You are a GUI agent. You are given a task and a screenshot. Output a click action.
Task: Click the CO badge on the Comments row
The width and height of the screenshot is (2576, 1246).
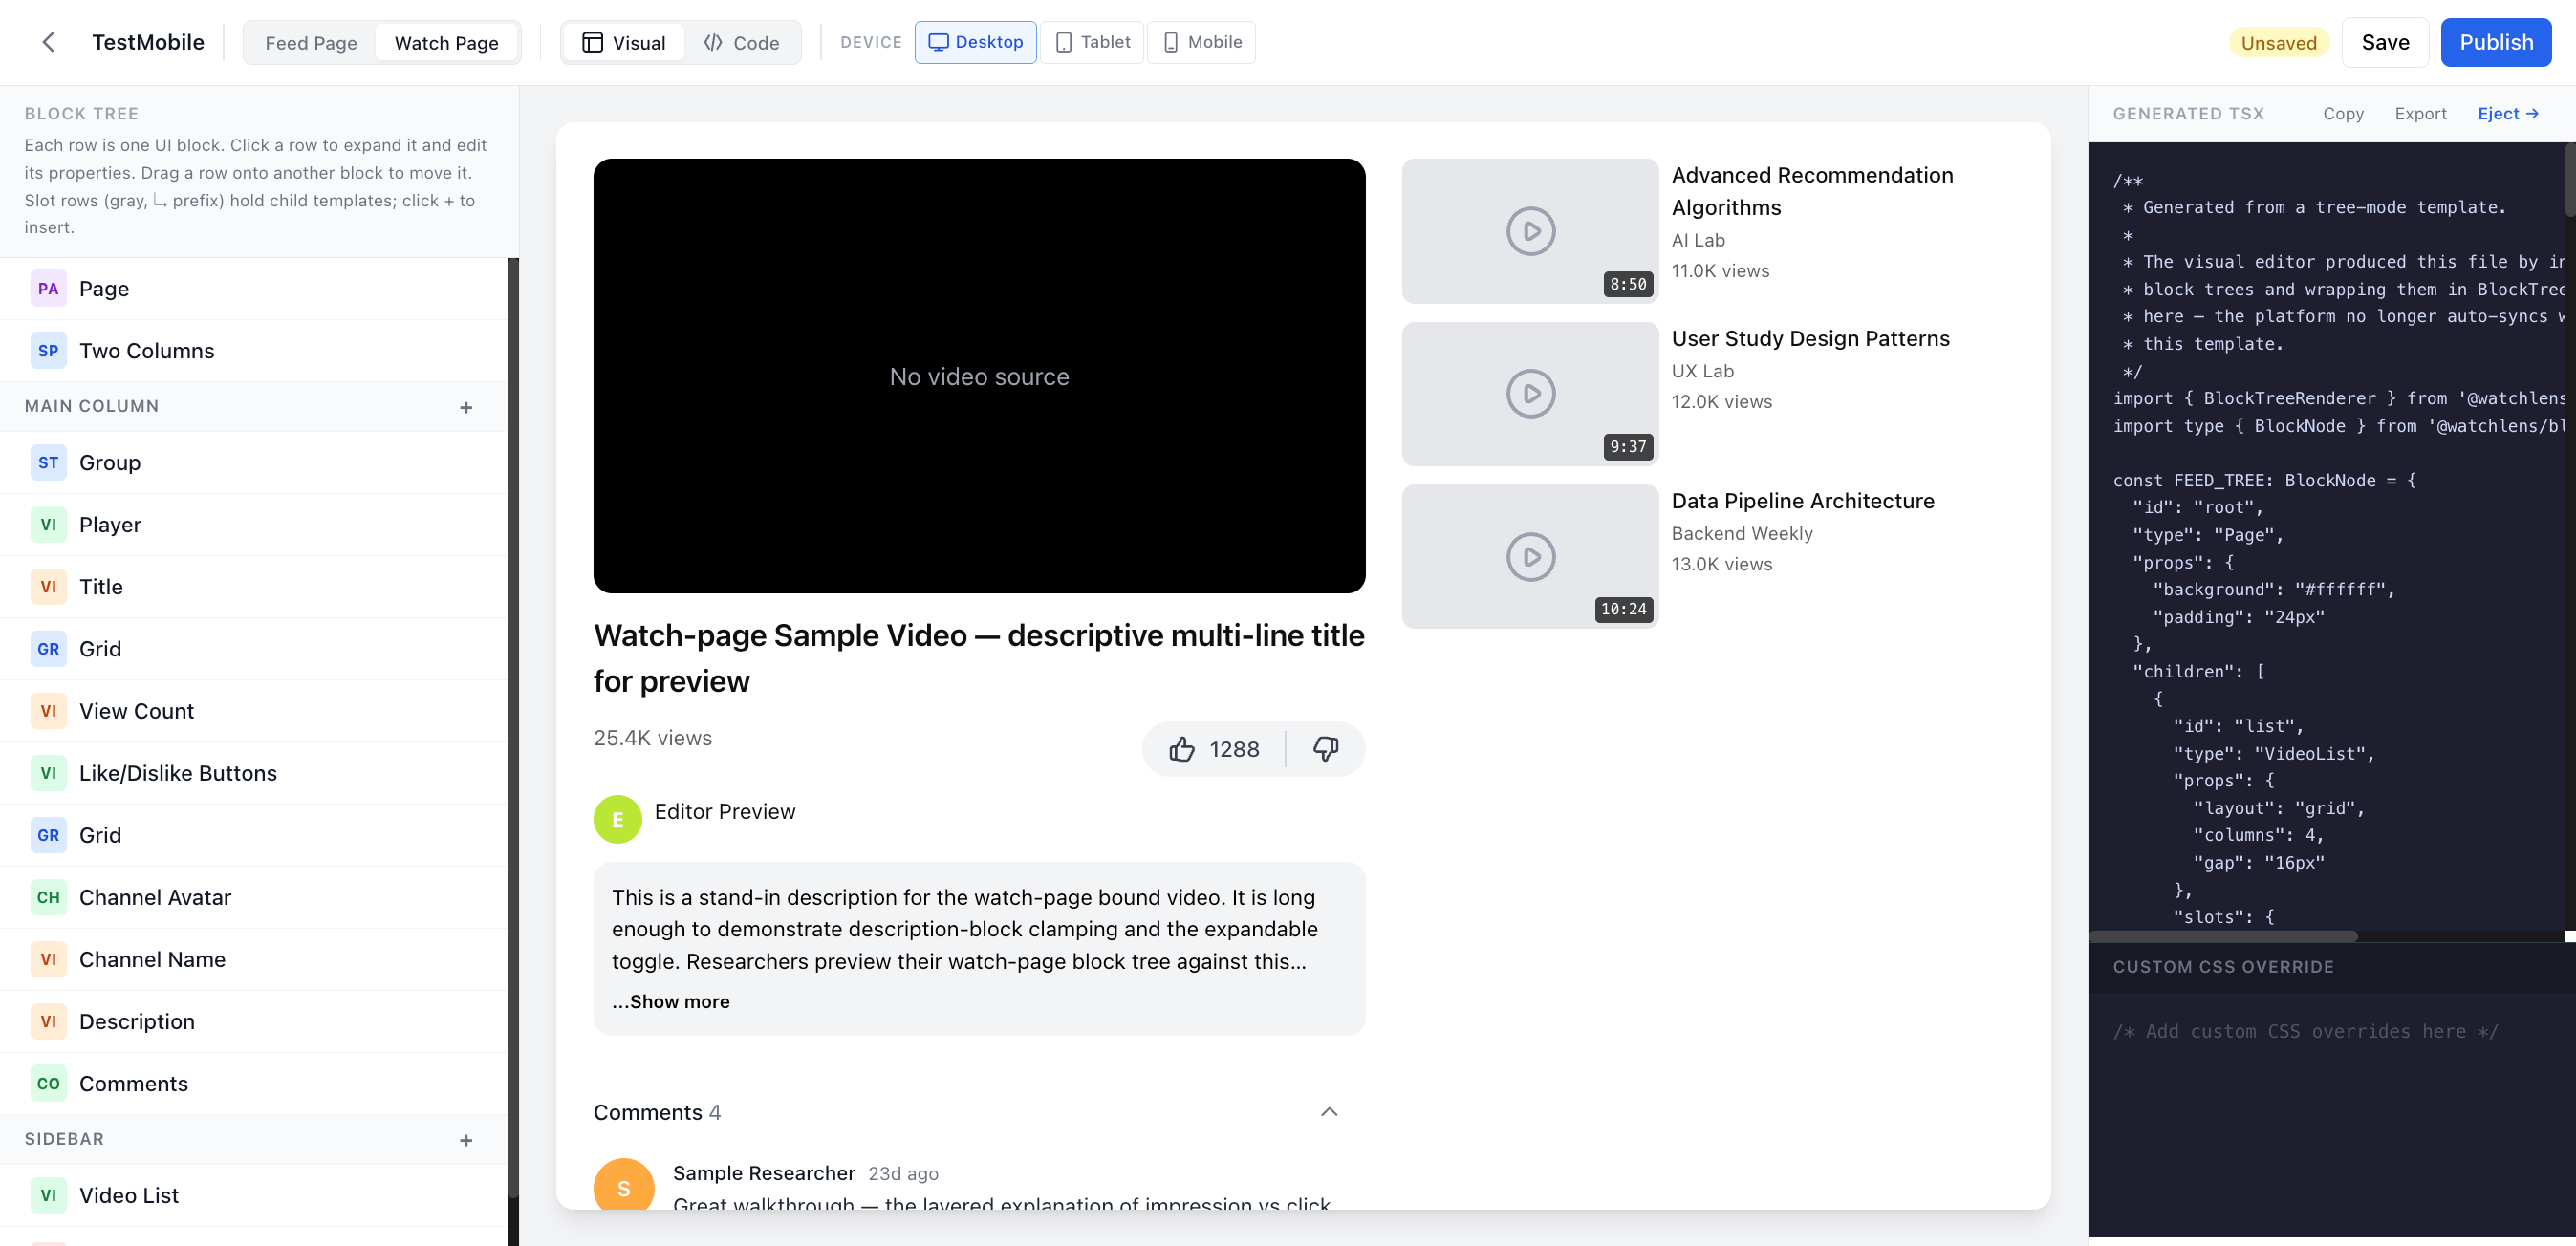point(48,1083)
